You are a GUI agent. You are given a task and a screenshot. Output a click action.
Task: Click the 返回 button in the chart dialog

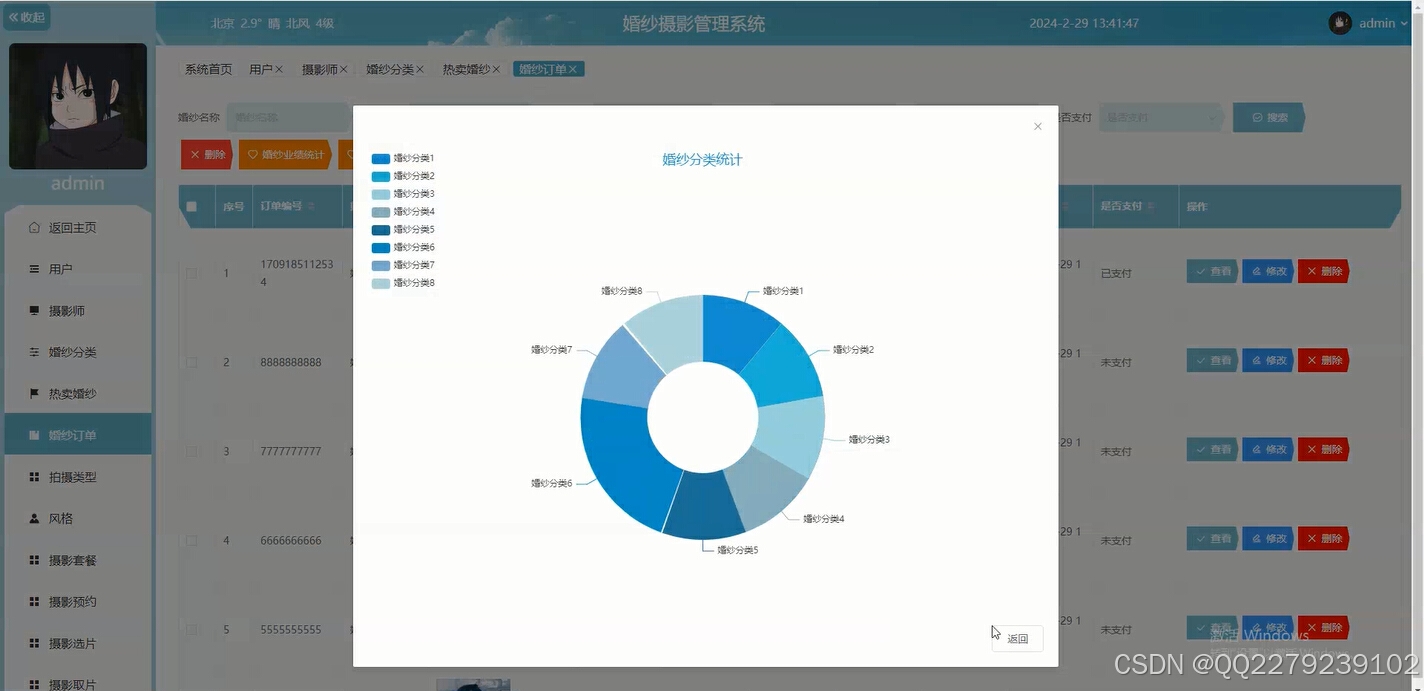1017,638
